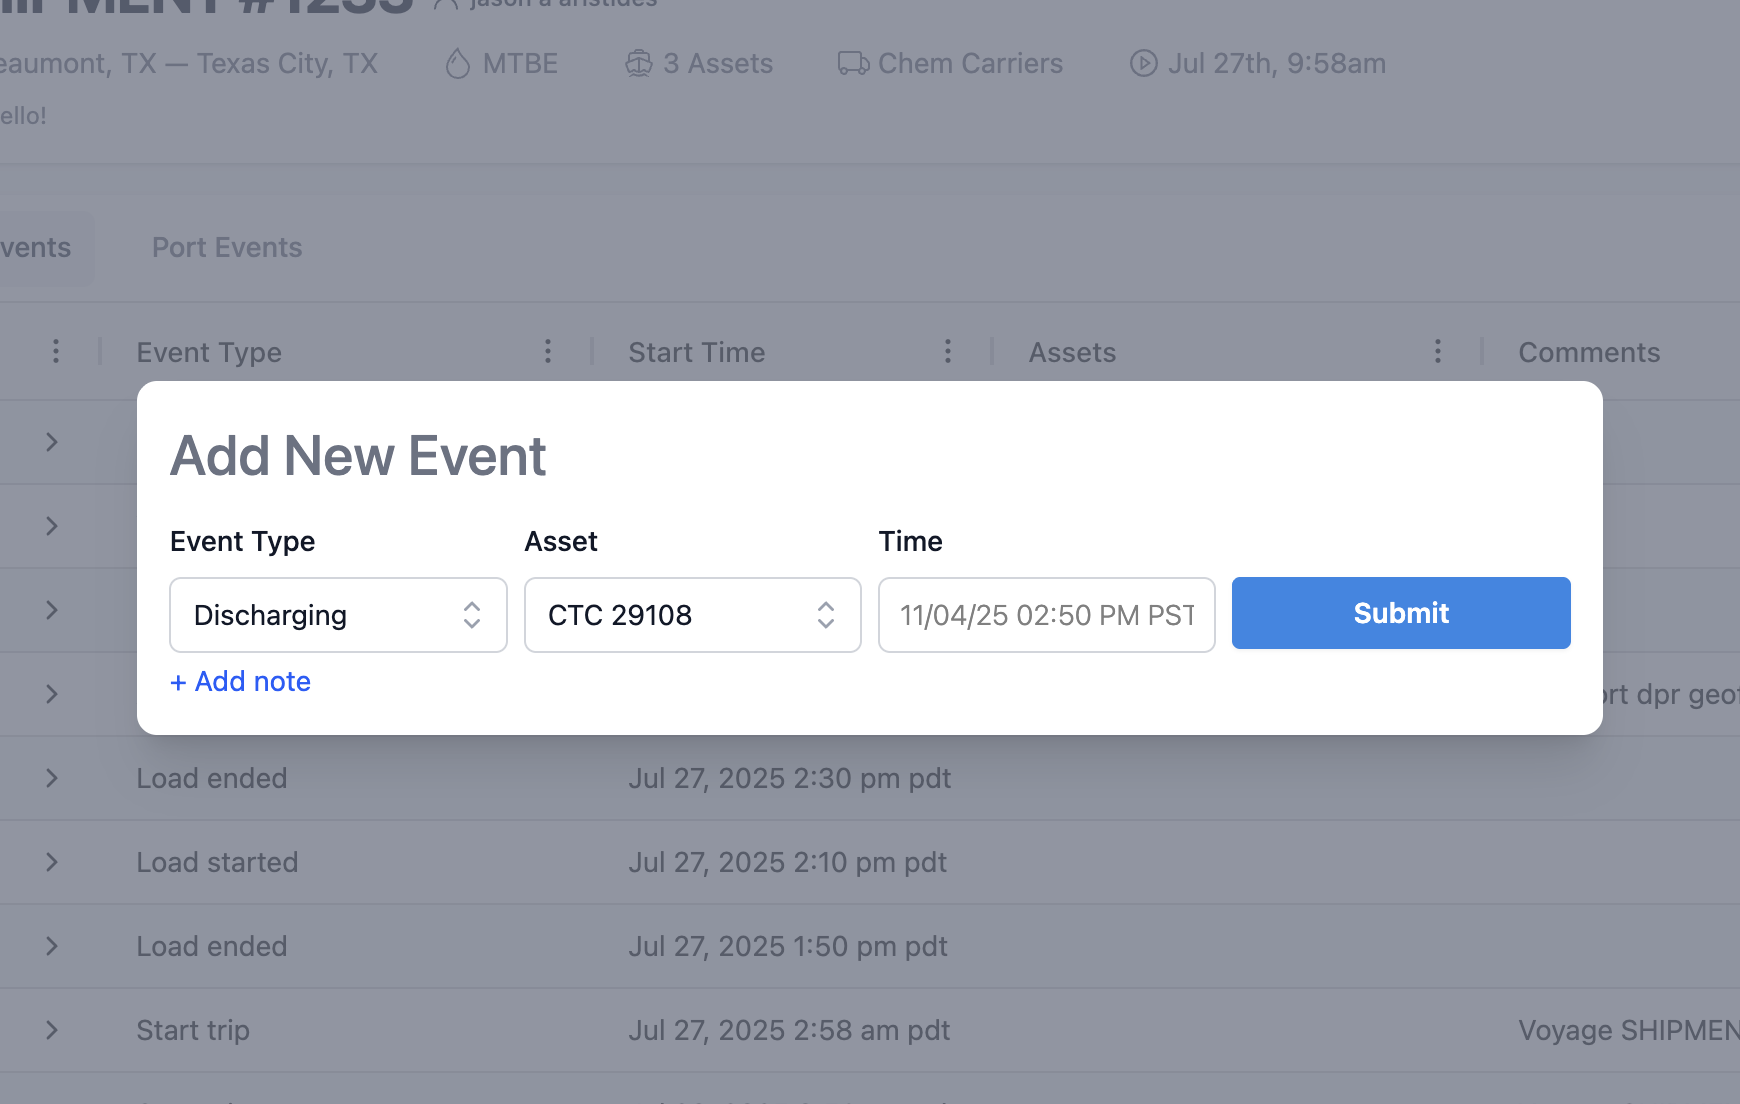Click the play-circle icon beside Jul 27th
The image size is (1740, 1104).
[x=1143, y=64]
